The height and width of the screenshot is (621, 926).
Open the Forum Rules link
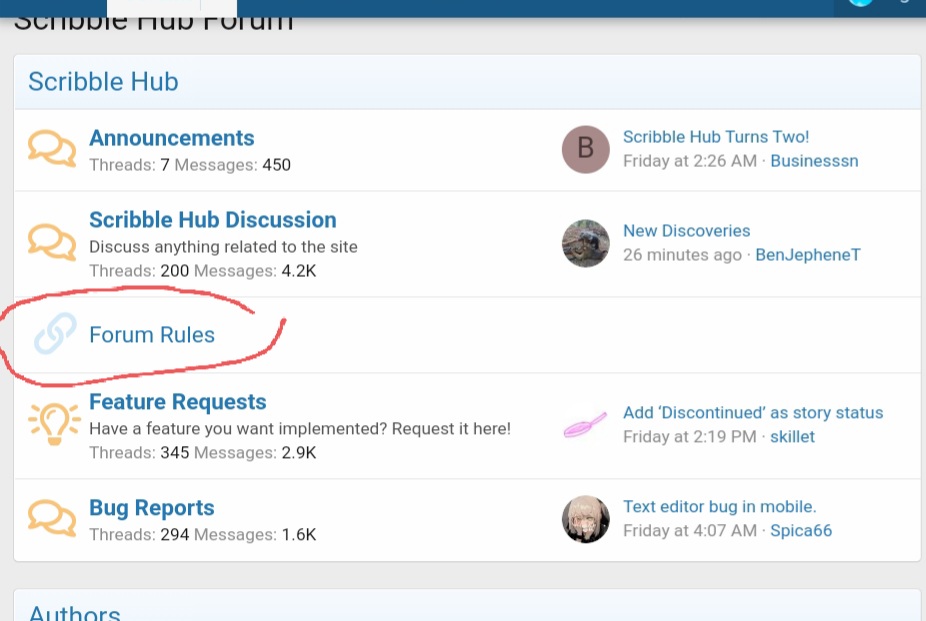(x=152, y=335)
